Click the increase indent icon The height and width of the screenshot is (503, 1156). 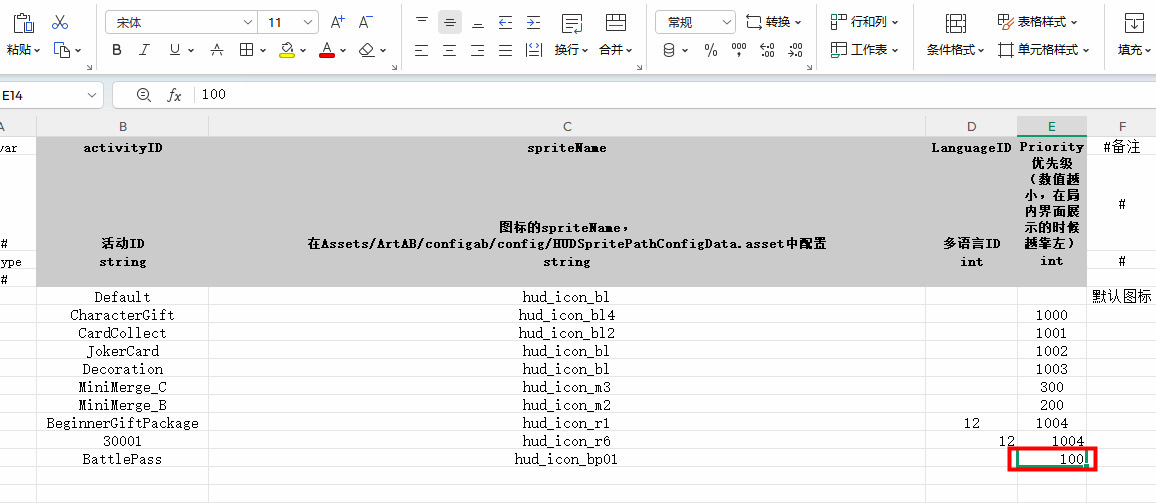pyautogui.click(x=534, y=22)
